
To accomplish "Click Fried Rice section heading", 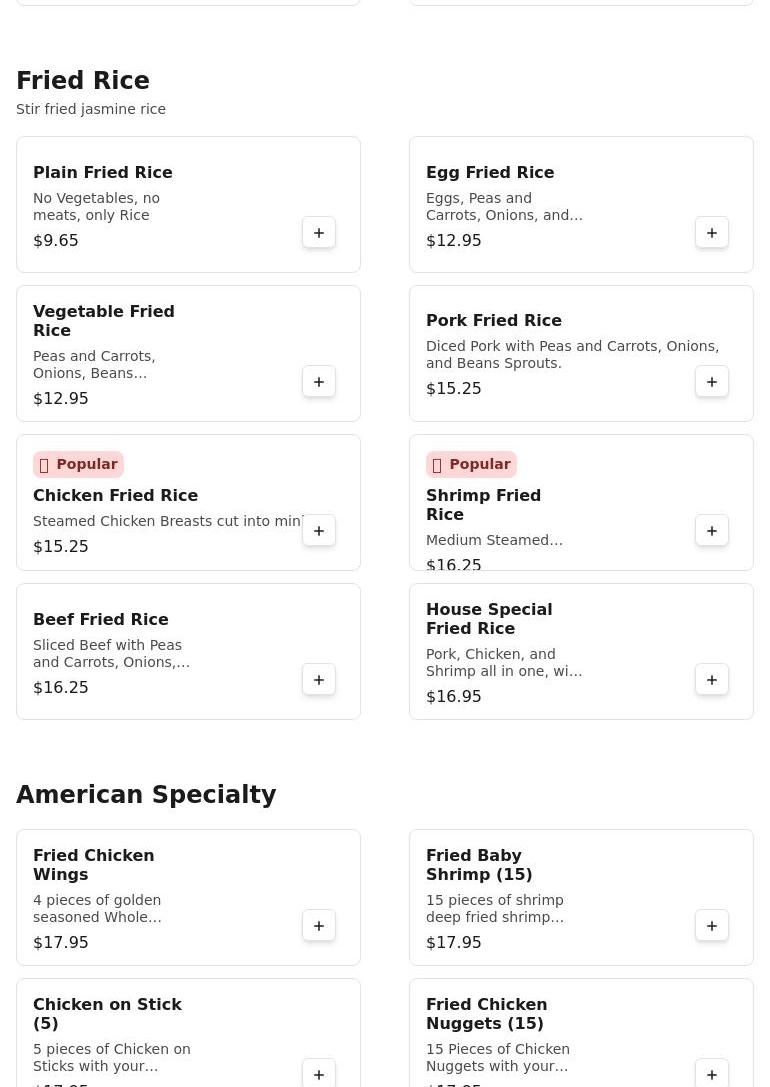I will point(83,81).
